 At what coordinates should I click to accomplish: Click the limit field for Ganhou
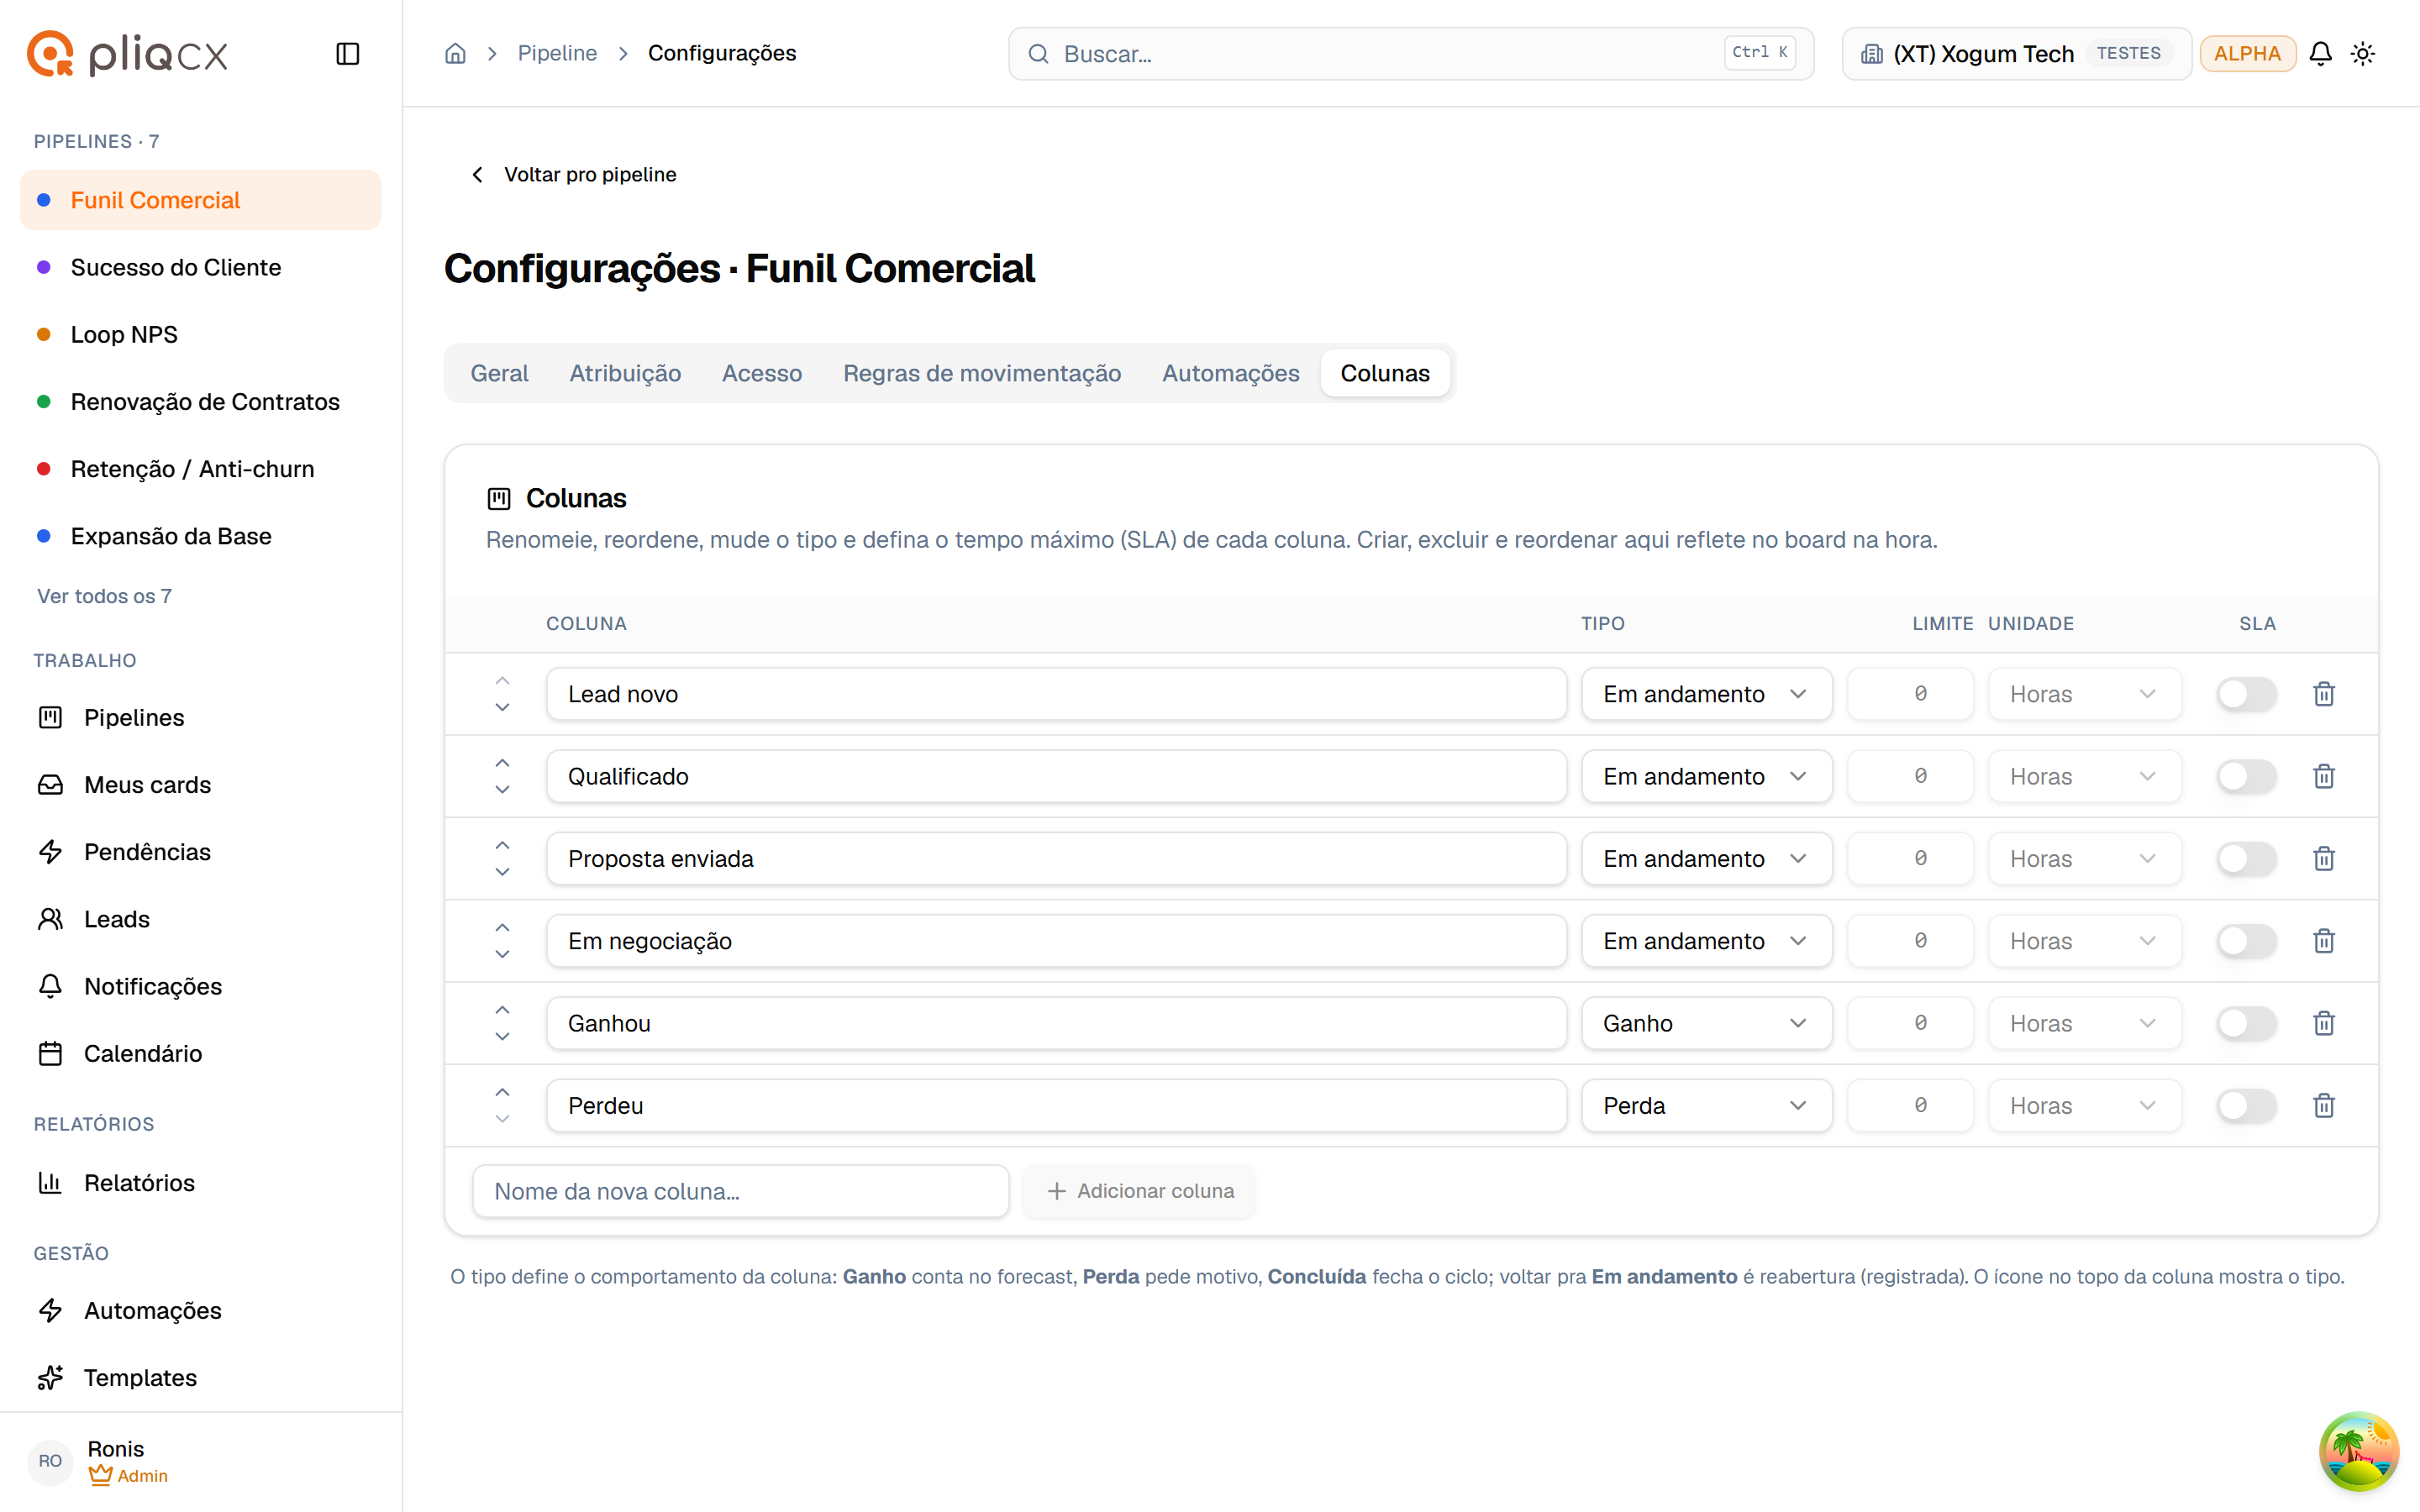pos(1910,1023)
